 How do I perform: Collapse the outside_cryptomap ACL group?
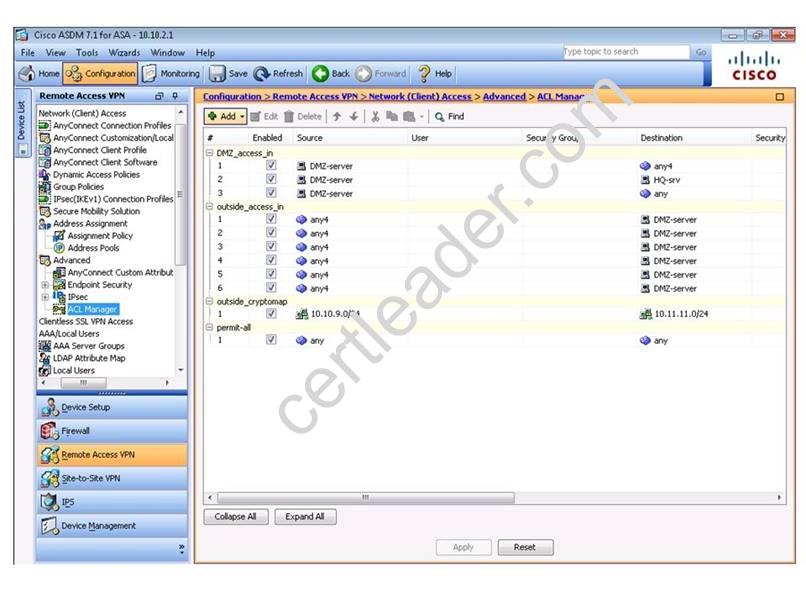pos(210,301)
